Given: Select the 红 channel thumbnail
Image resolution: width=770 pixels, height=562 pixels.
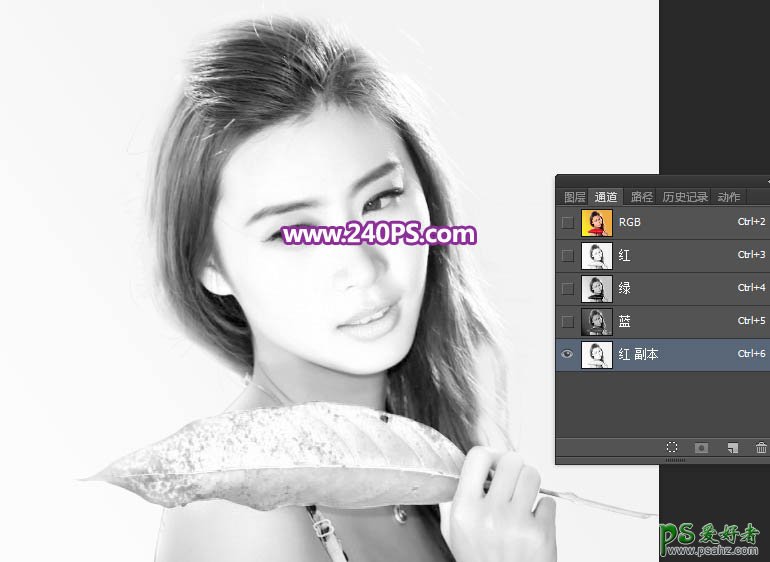Looking at the screenshot, I should click(596, 255).
